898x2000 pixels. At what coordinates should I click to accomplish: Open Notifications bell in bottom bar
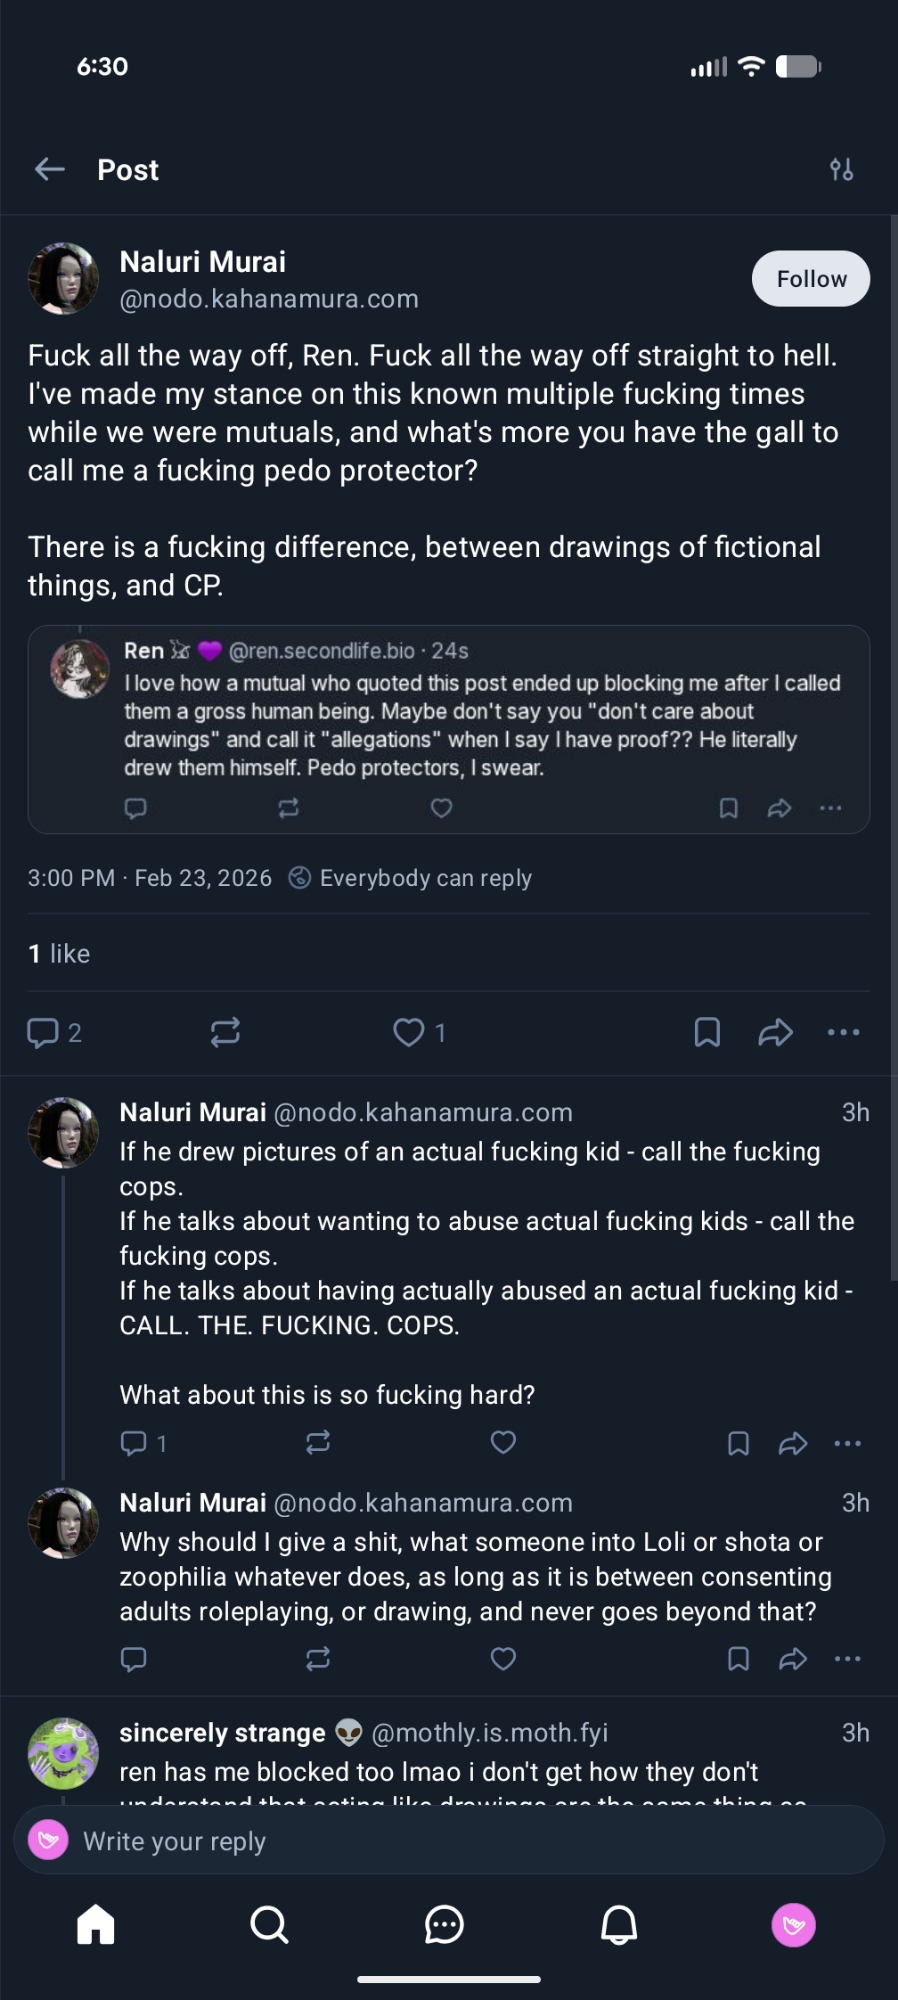tap(619, 1924)
